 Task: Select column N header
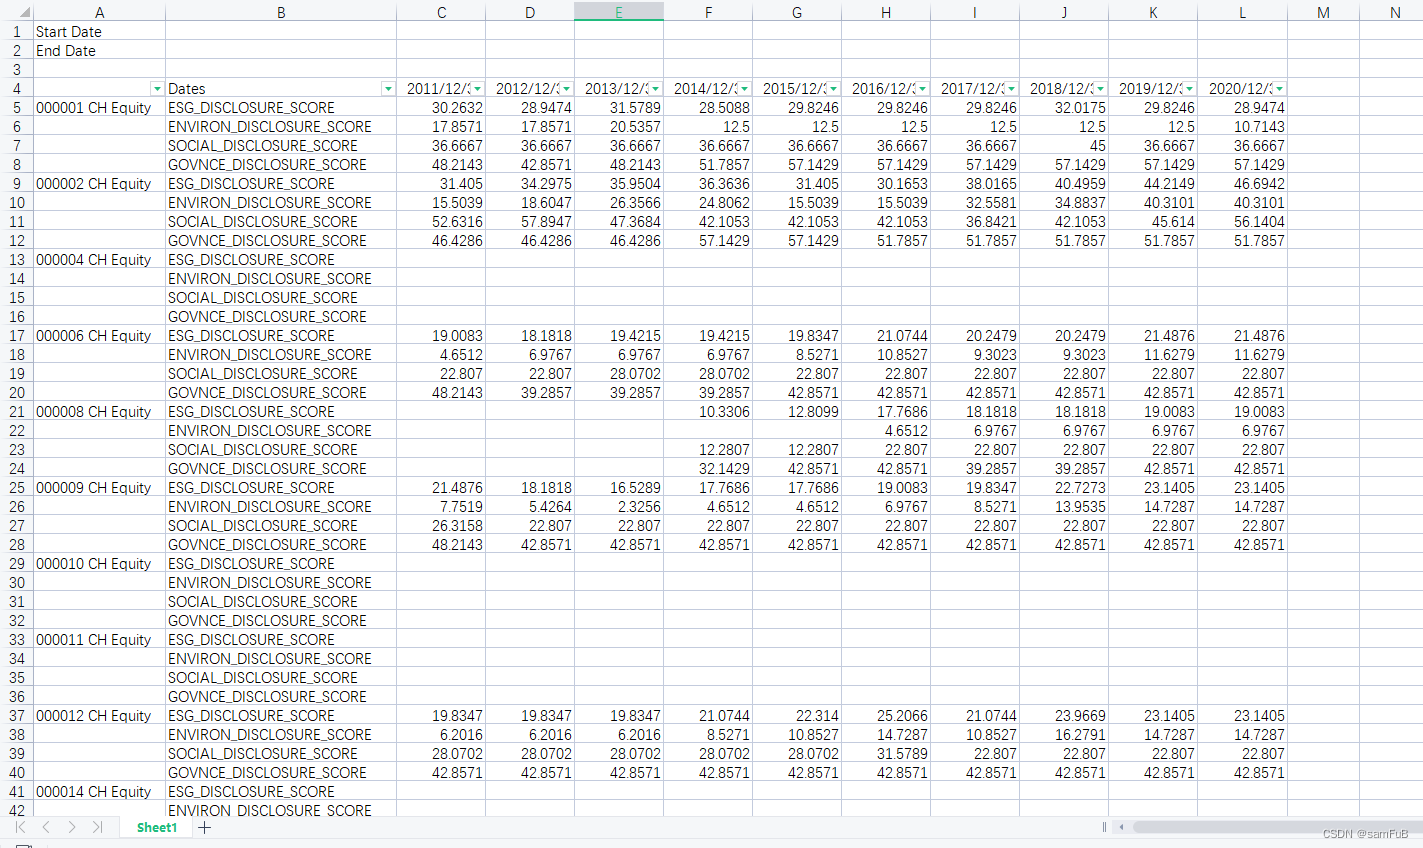point(1394,12)
